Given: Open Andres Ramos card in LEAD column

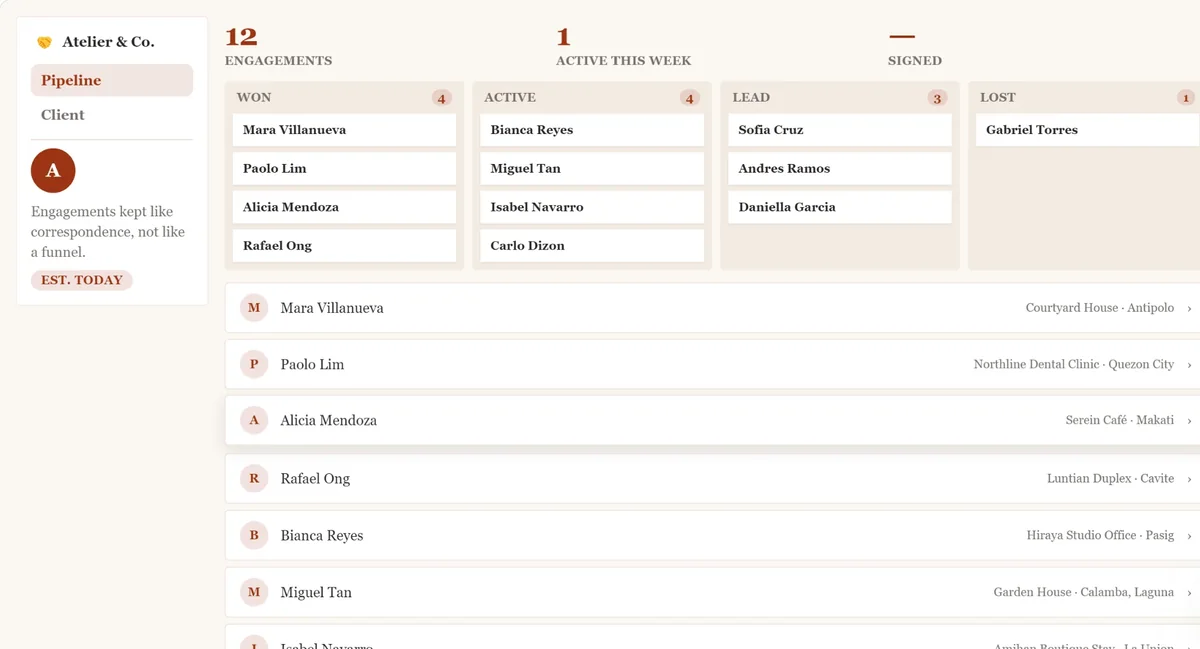Looking at the screenshot, I should [840, 168].
